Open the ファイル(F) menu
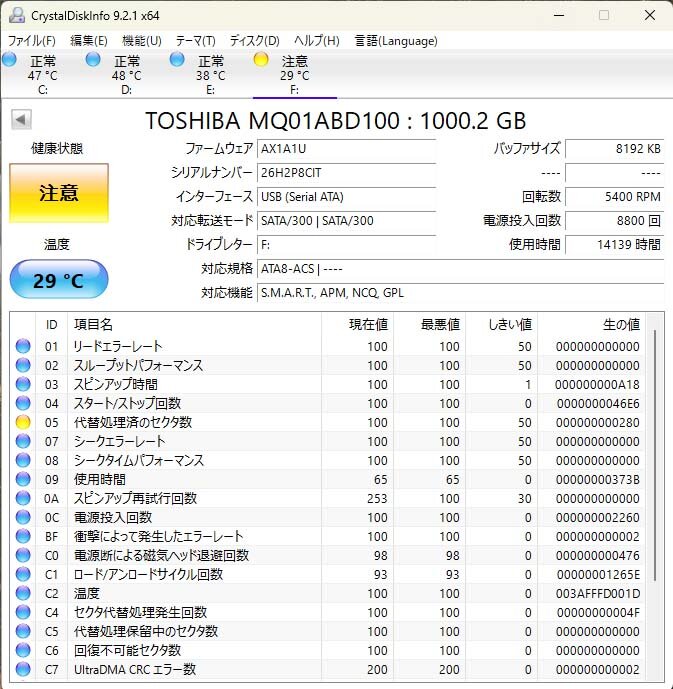This screenshot has height=689, width=673. point(32,41)
